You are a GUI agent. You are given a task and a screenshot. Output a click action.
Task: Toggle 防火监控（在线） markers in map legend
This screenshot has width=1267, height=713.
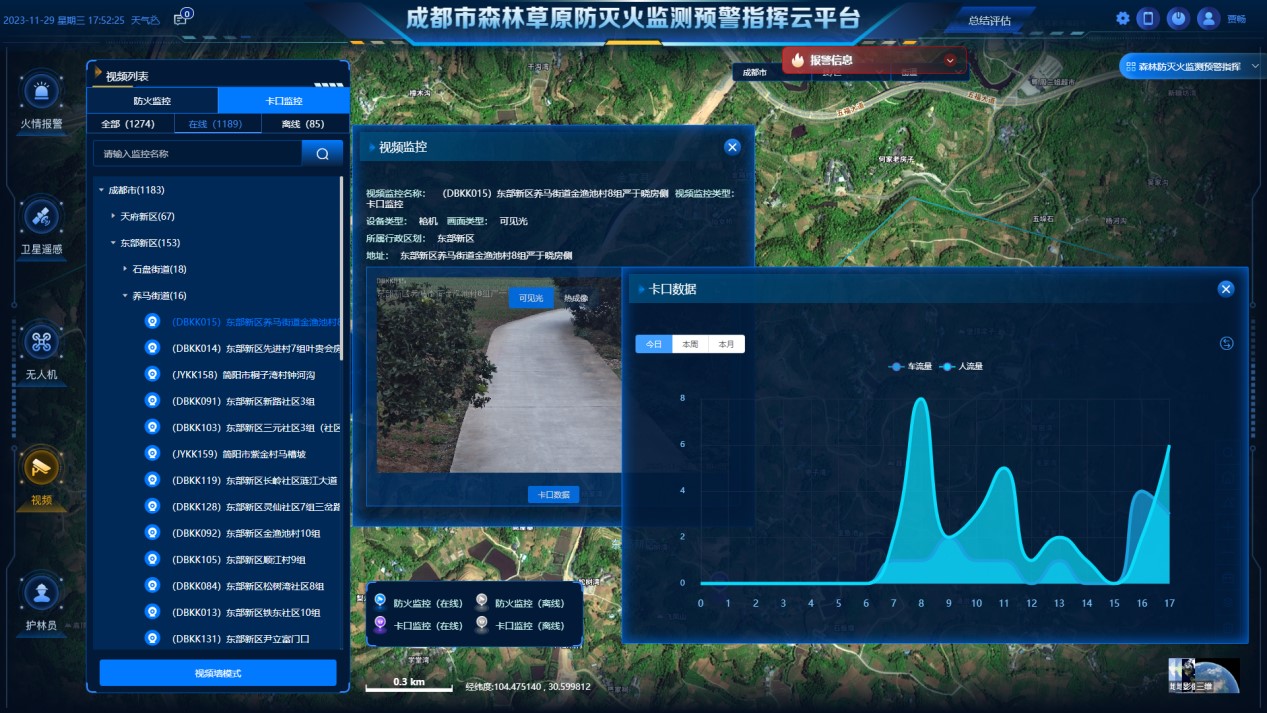(418, 603)
